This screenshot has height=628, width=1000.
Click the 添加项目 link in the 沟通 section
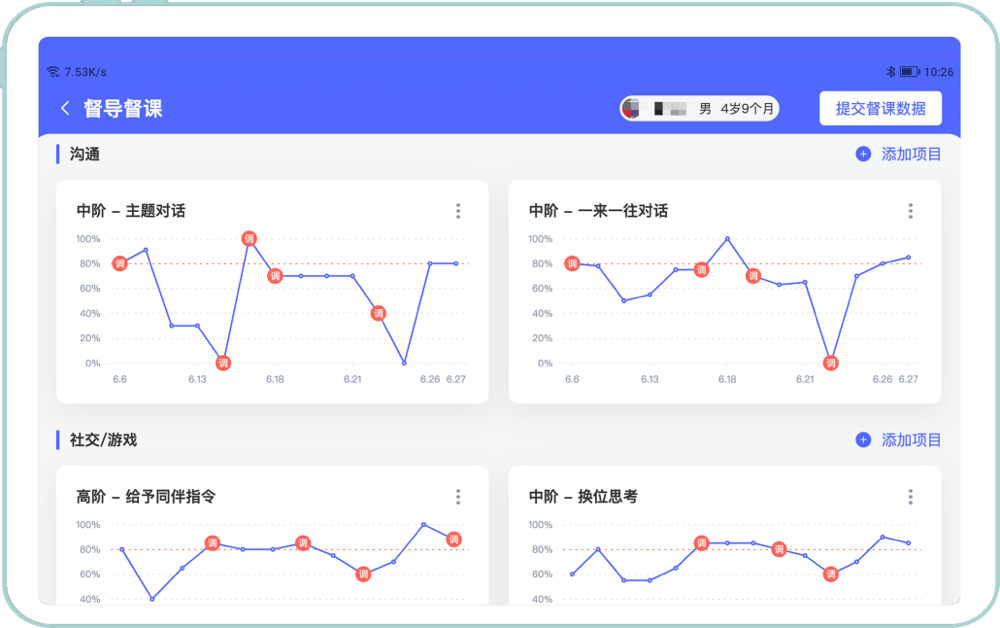pyautogui.click(x=911, y=155)
